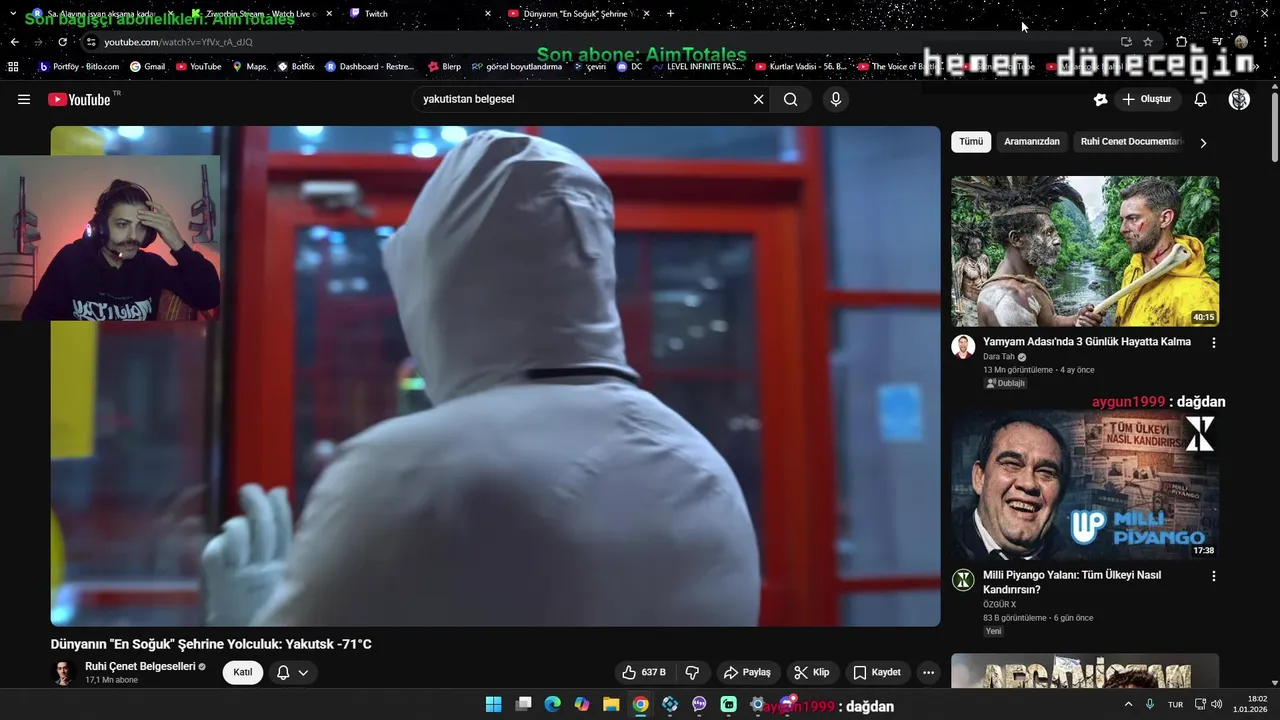Open the YouTube guide hamburger menu
Screen dimensions: 1280x720
pyautogui.click(x=24, y=99)
